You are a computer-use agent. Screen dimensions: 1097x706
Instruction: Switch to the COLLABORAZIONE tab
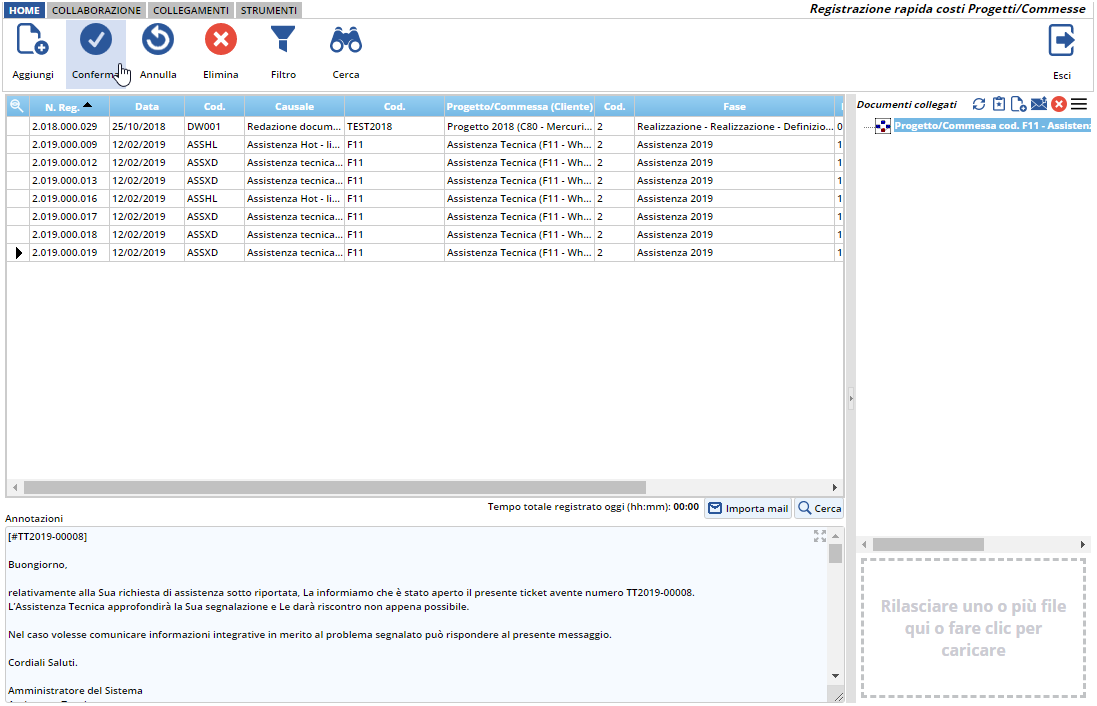coord(96,10)
